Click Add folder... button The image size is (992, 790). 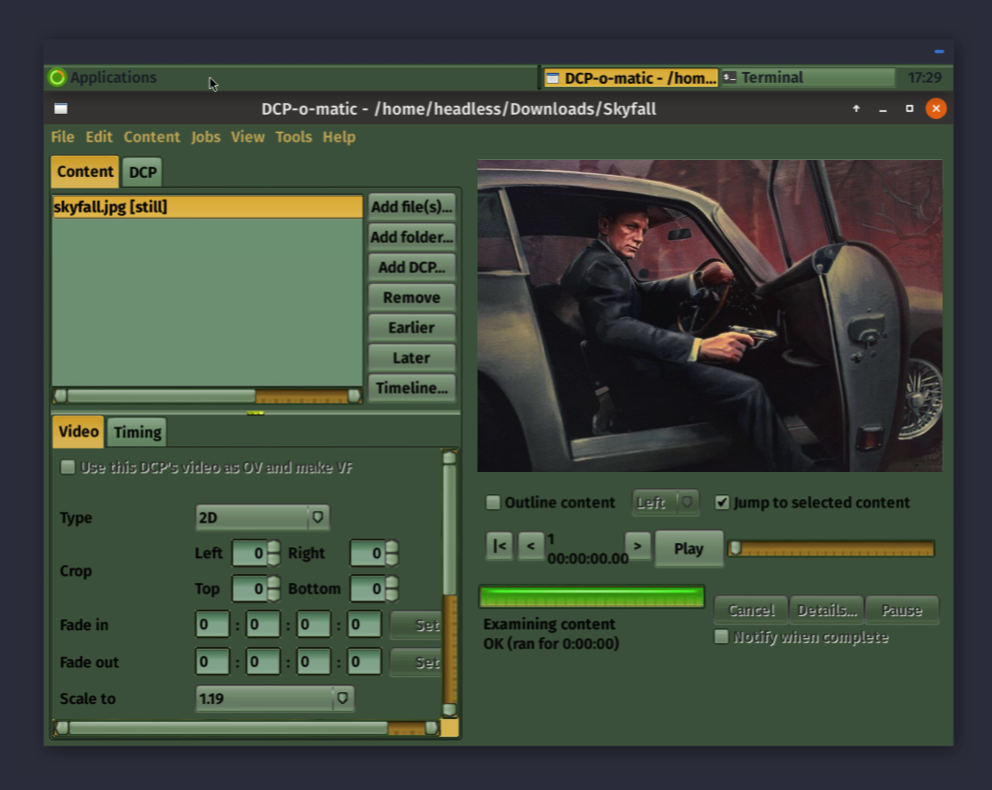tap(411, 237)
